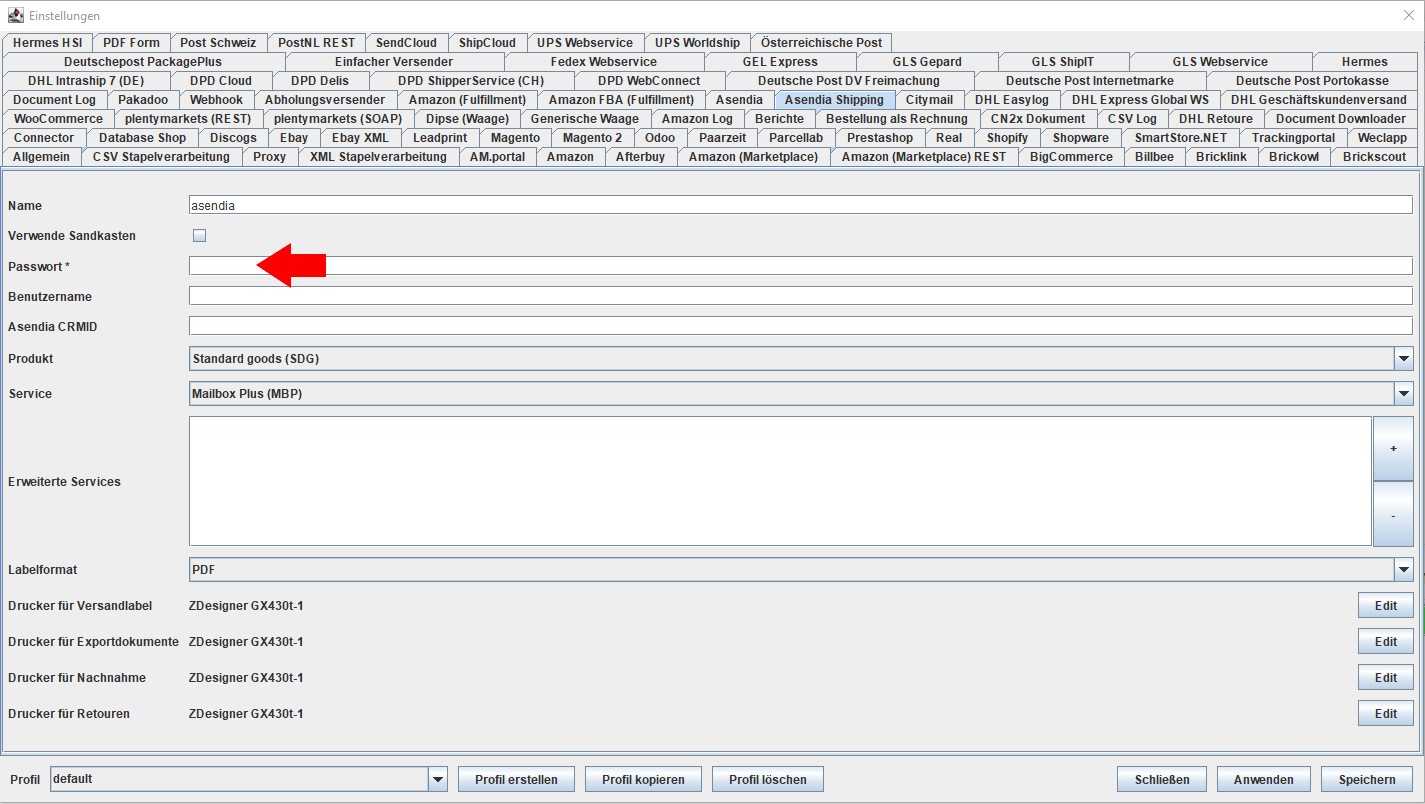Open the UPS Webservice tab

(585, 43)
